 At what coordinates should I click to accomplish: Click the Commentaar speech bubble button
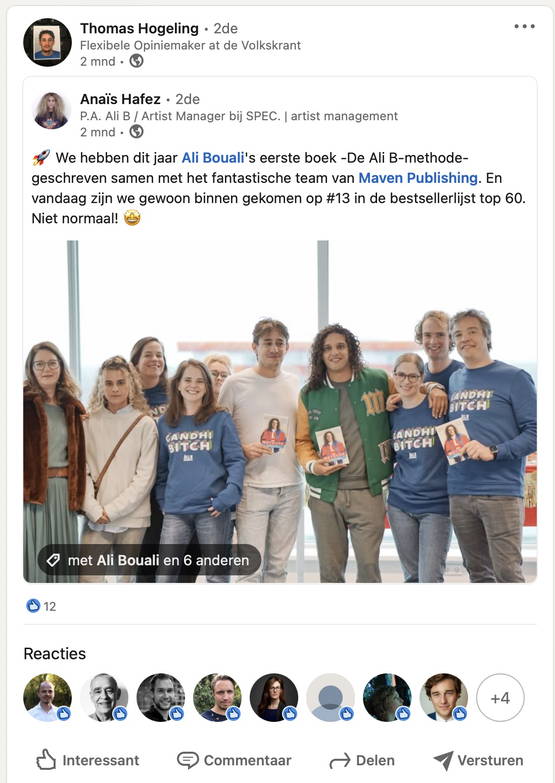[x=234, y=761]
